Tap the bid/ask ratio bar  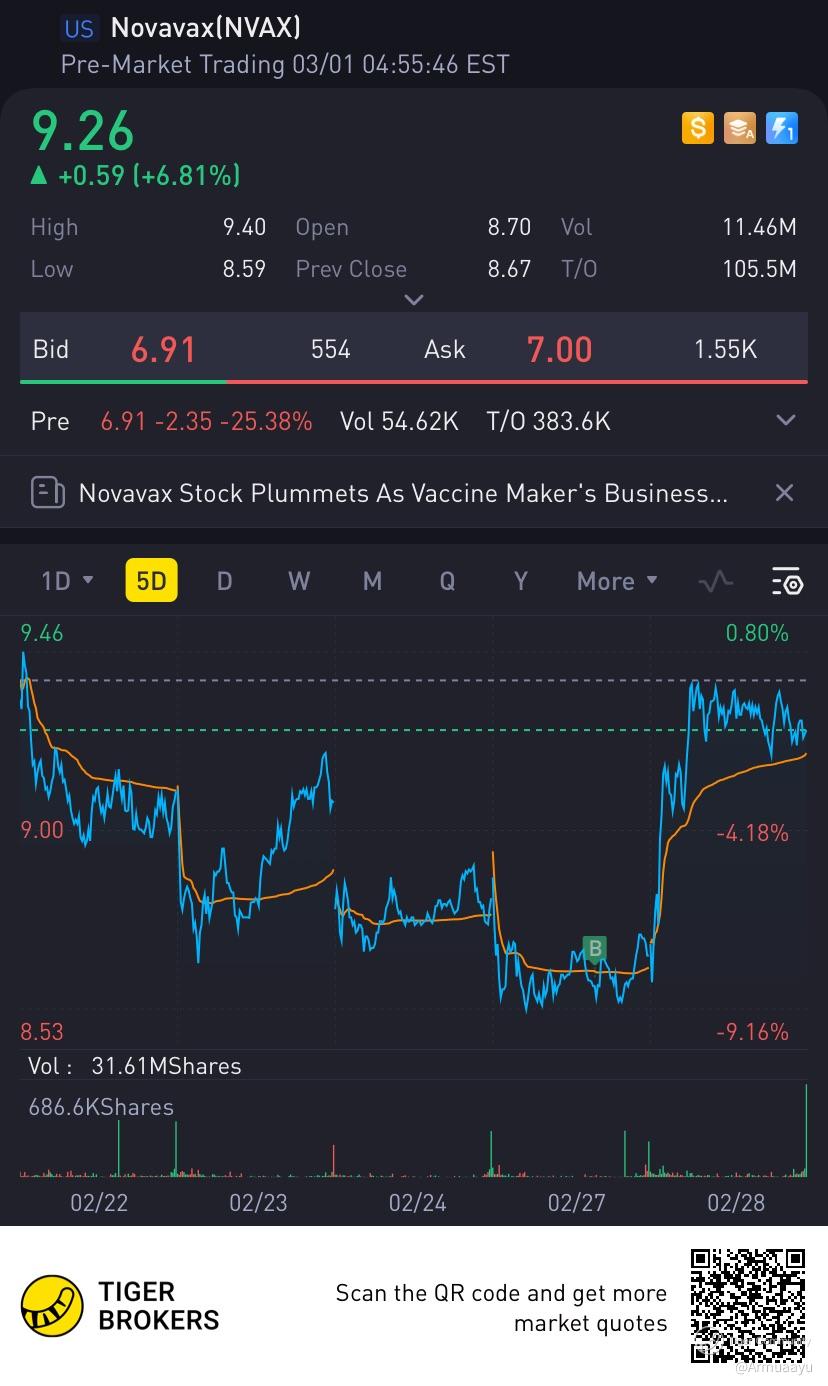tap(414, 381)
